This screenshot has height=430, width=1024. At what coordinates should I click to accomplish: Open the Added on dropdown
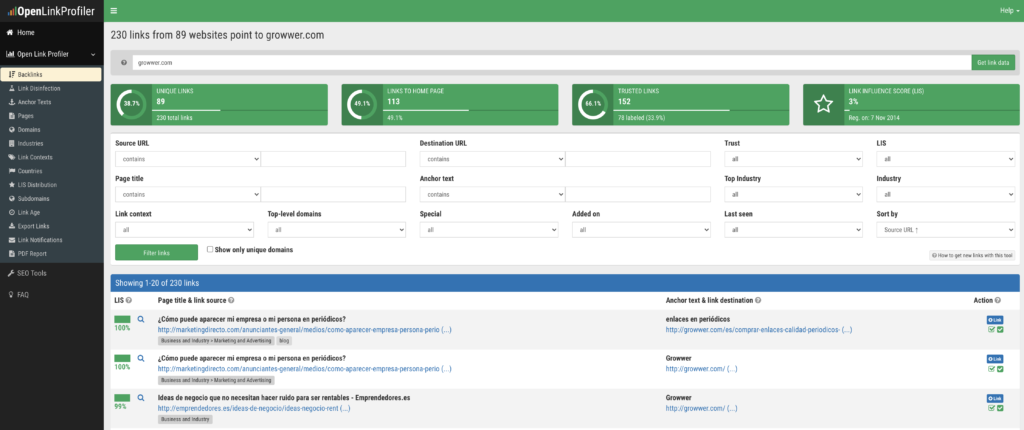click(641, 229)
